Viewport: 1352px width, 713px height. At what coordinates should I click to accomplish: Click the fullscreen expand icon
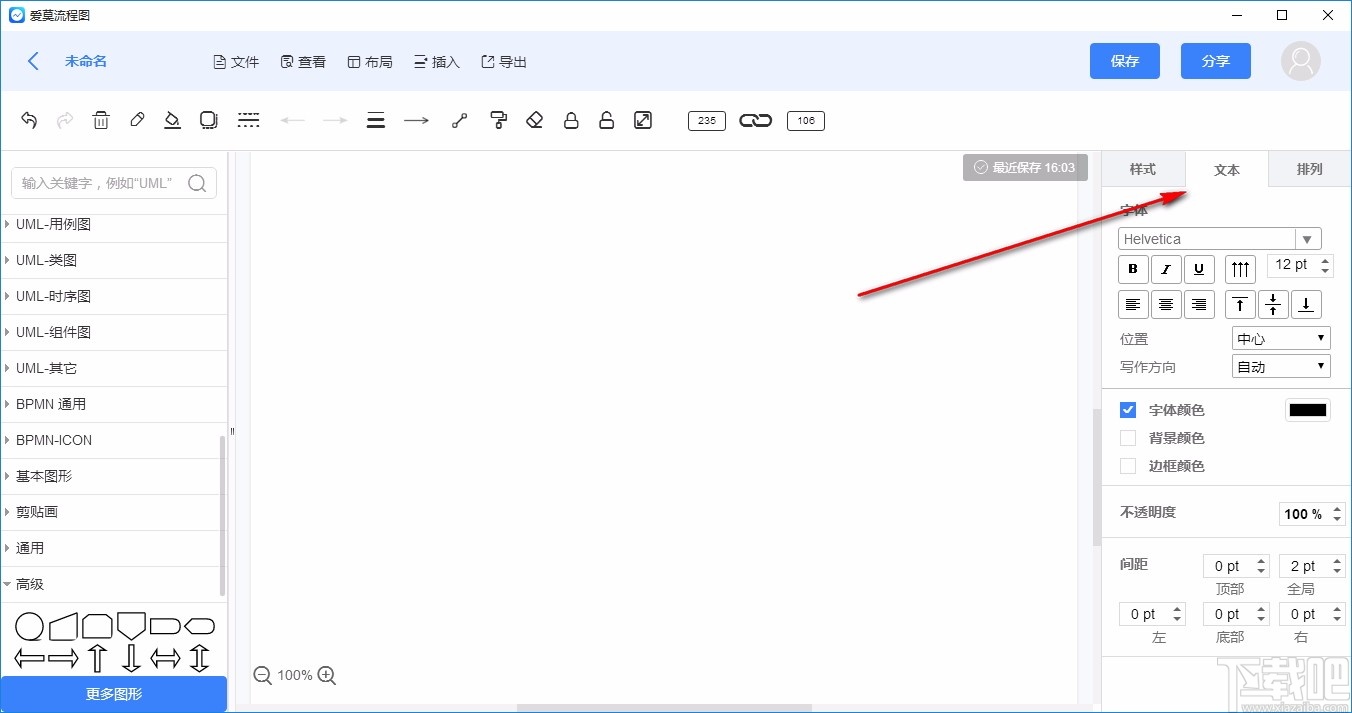(643, 121)
